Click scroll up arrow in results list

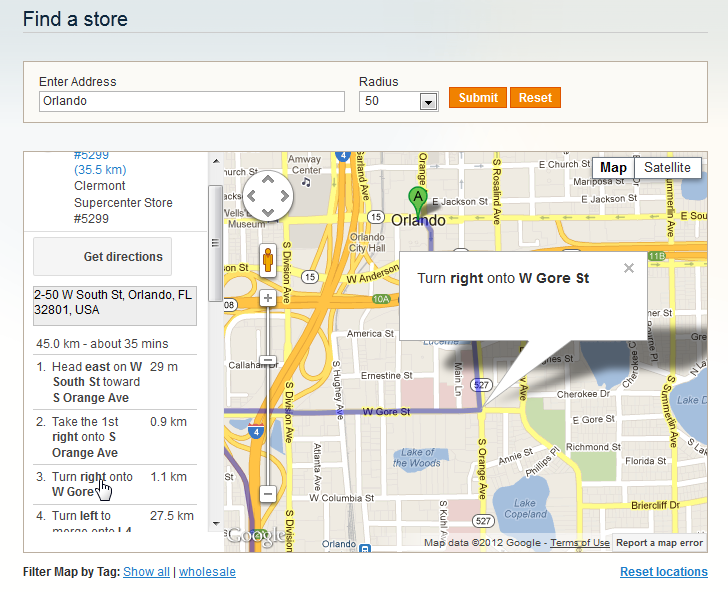(x=216, y=161)
